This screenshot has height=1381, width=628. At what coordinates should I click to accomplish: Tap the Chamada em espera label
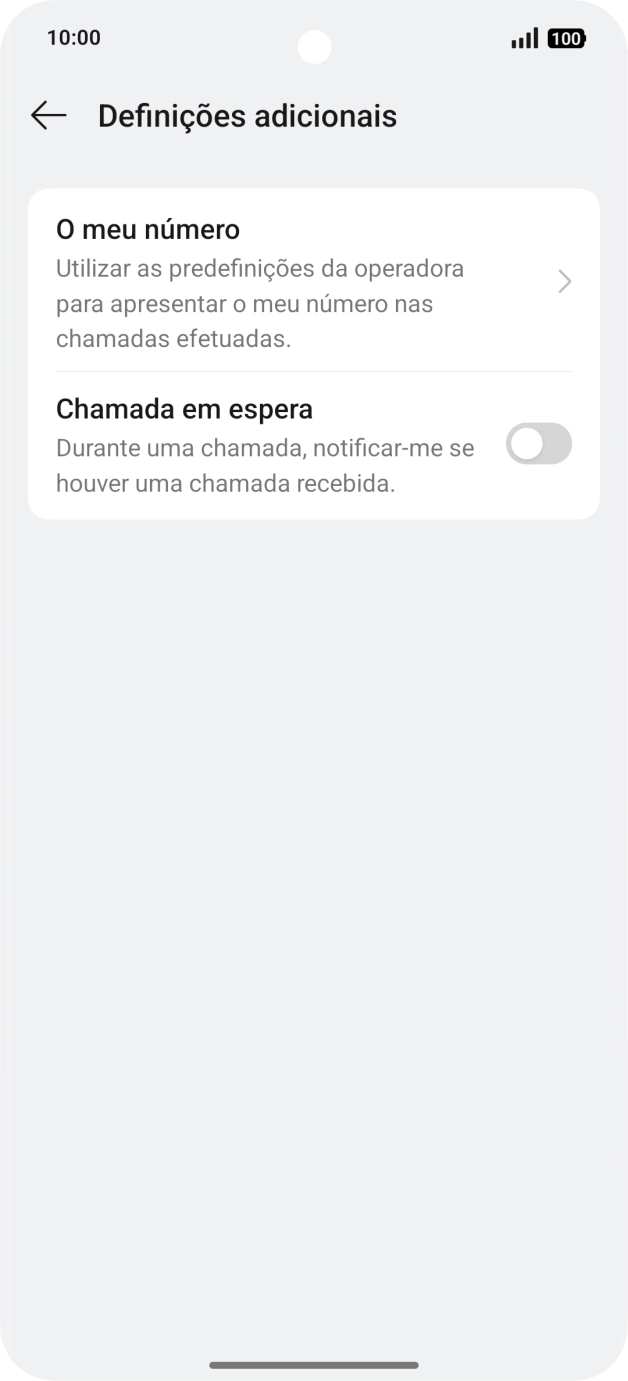(184, 408)
